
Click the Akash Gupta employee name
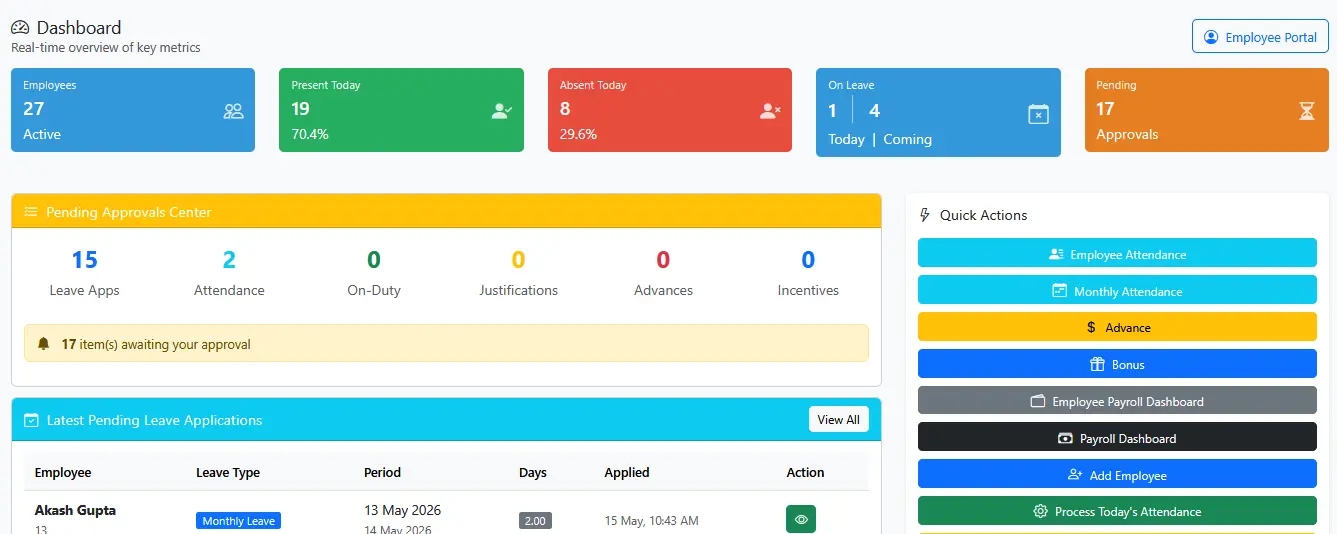(x=75, y=510)
